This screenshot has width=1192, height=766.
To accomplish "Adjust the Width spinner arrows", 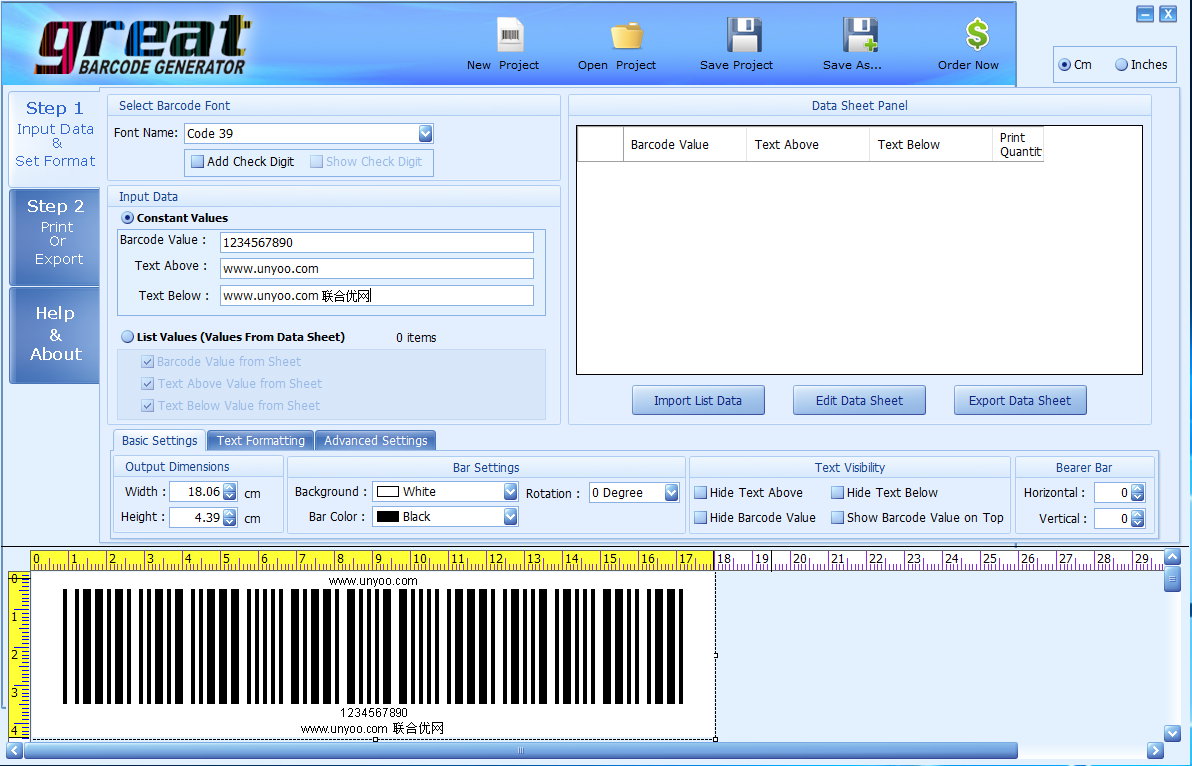I will 230,492.
